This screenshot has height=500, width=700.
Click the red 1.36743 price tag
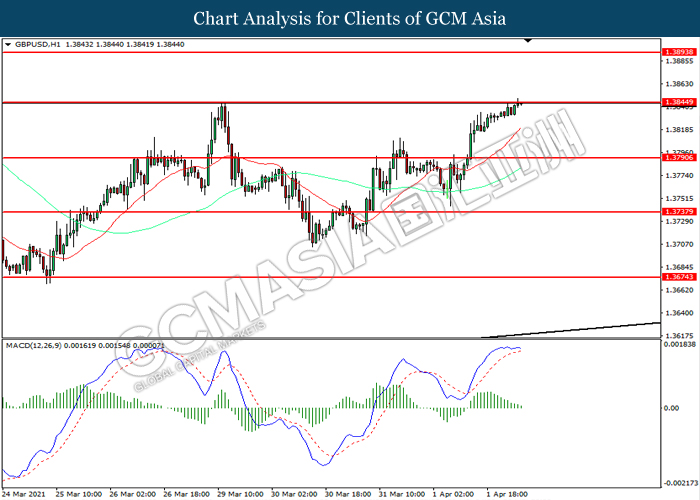(679, 277)
